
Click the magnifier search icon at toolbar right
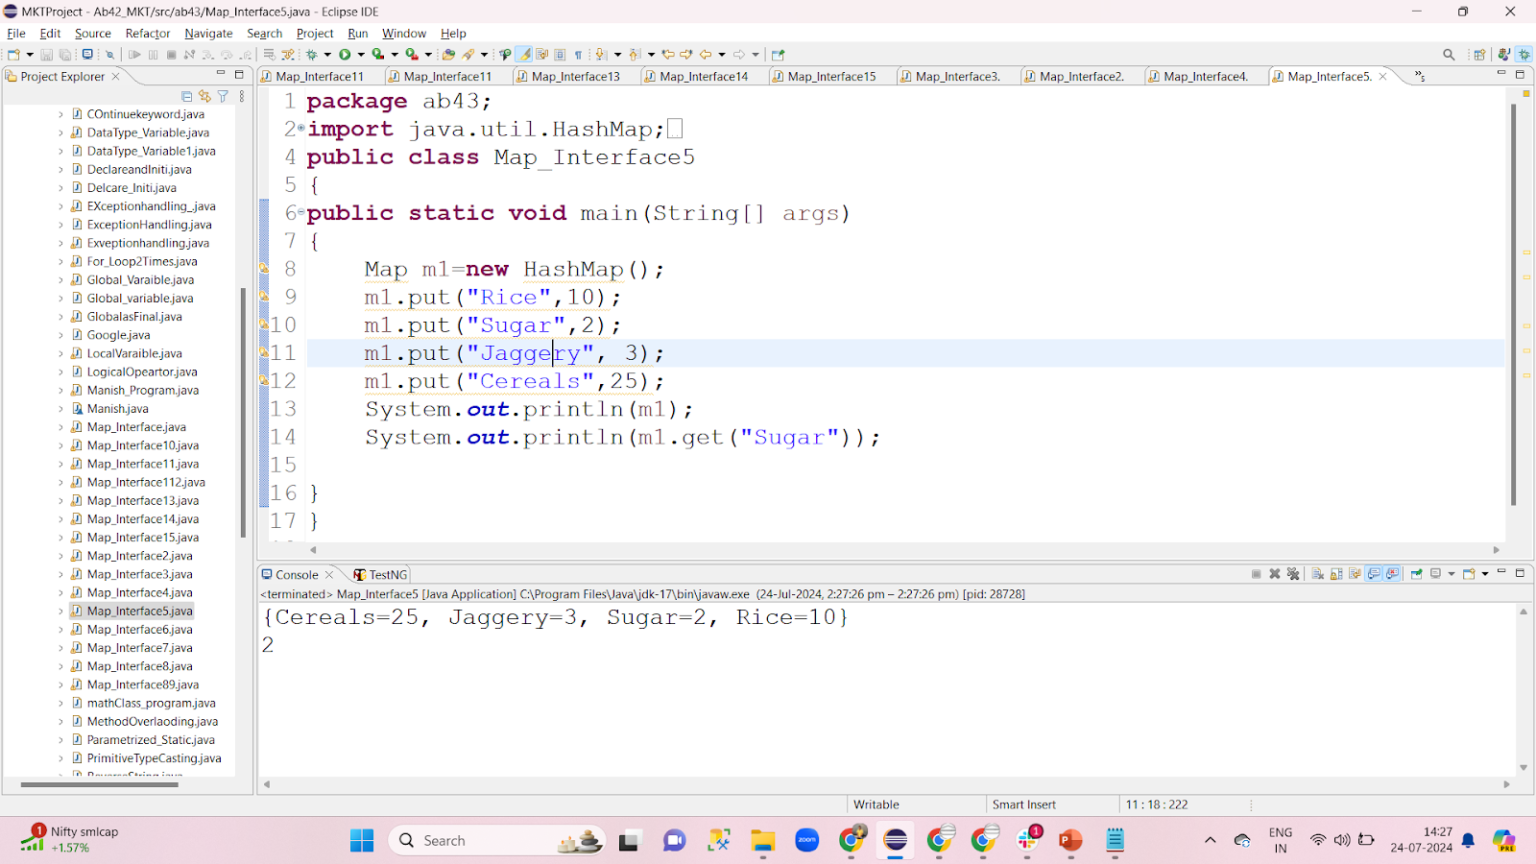point(1449,54)
